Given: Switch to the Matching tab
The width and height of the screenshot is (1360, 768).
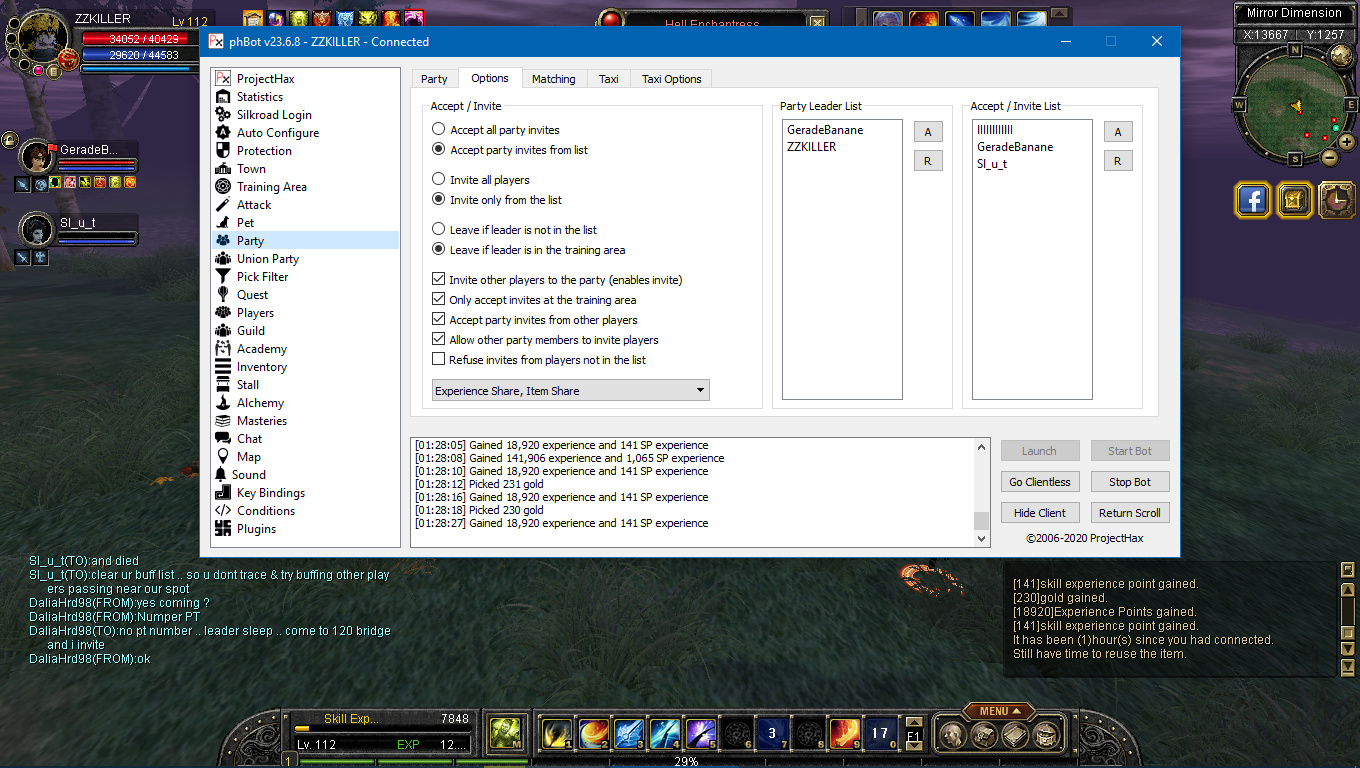Looking at the screenshot, I should pos(553,79).
